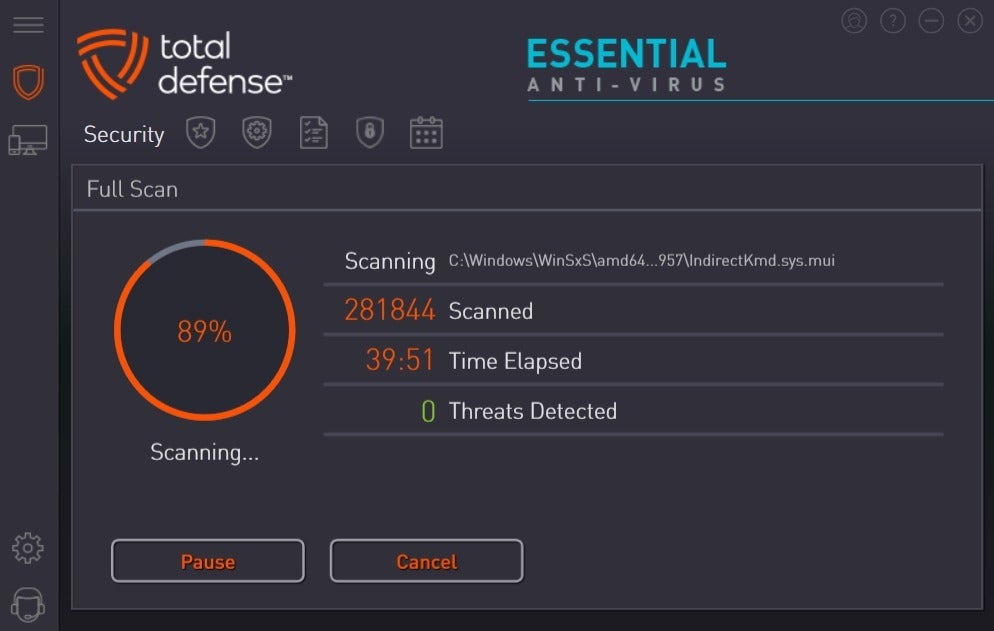Click the Threats Detected count
This screenshot has width=994, height=631.
pyautogui.click(x=428, y=411)
